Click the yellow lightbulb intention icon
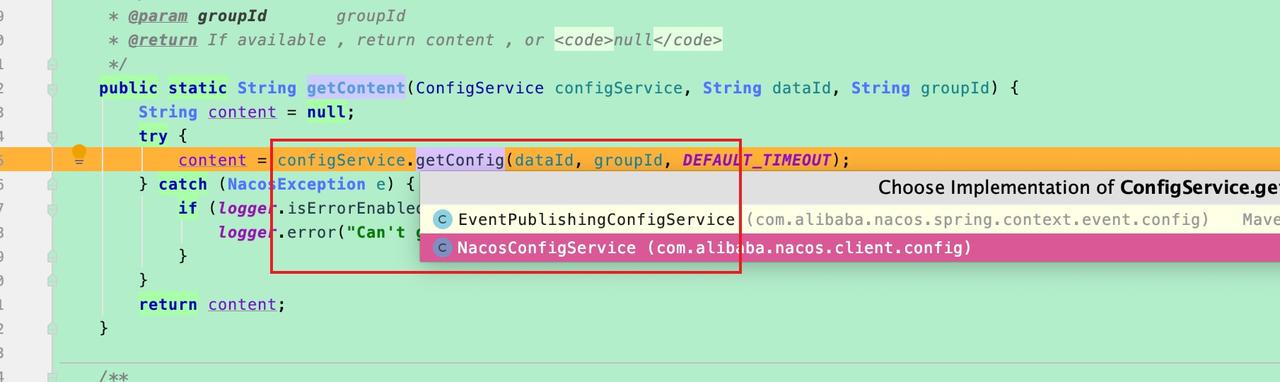1280x382 pixels. point(79,153)
